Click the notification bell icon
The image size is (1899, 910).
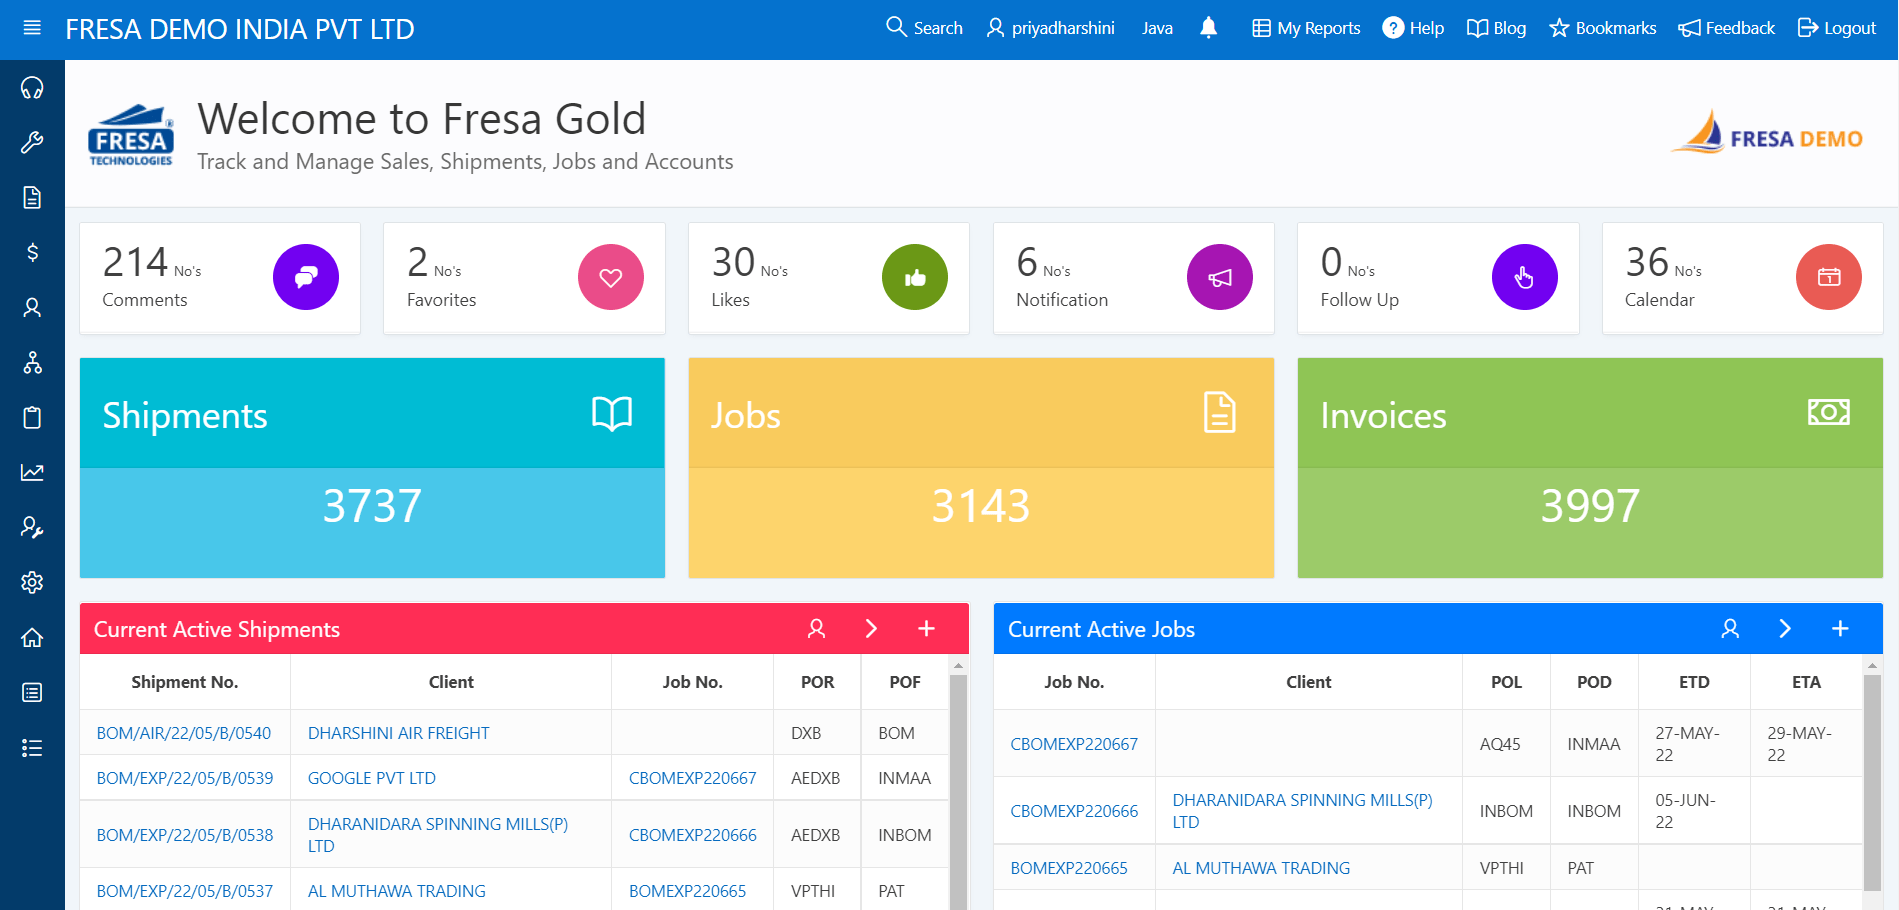click(x=1208, y=28)
